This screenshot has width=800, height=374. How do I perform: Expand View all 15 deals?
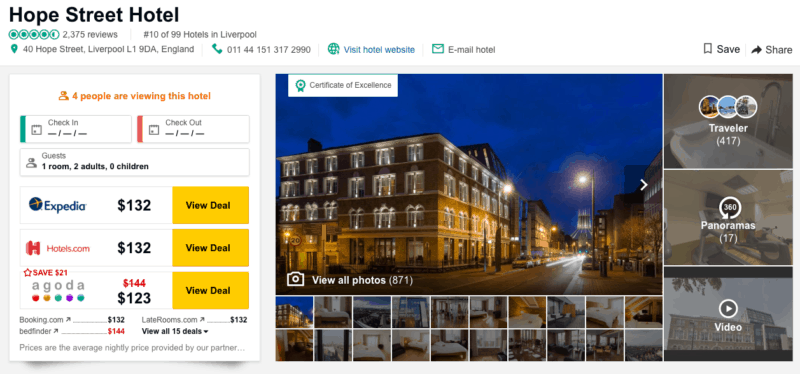tap(175, 331)
